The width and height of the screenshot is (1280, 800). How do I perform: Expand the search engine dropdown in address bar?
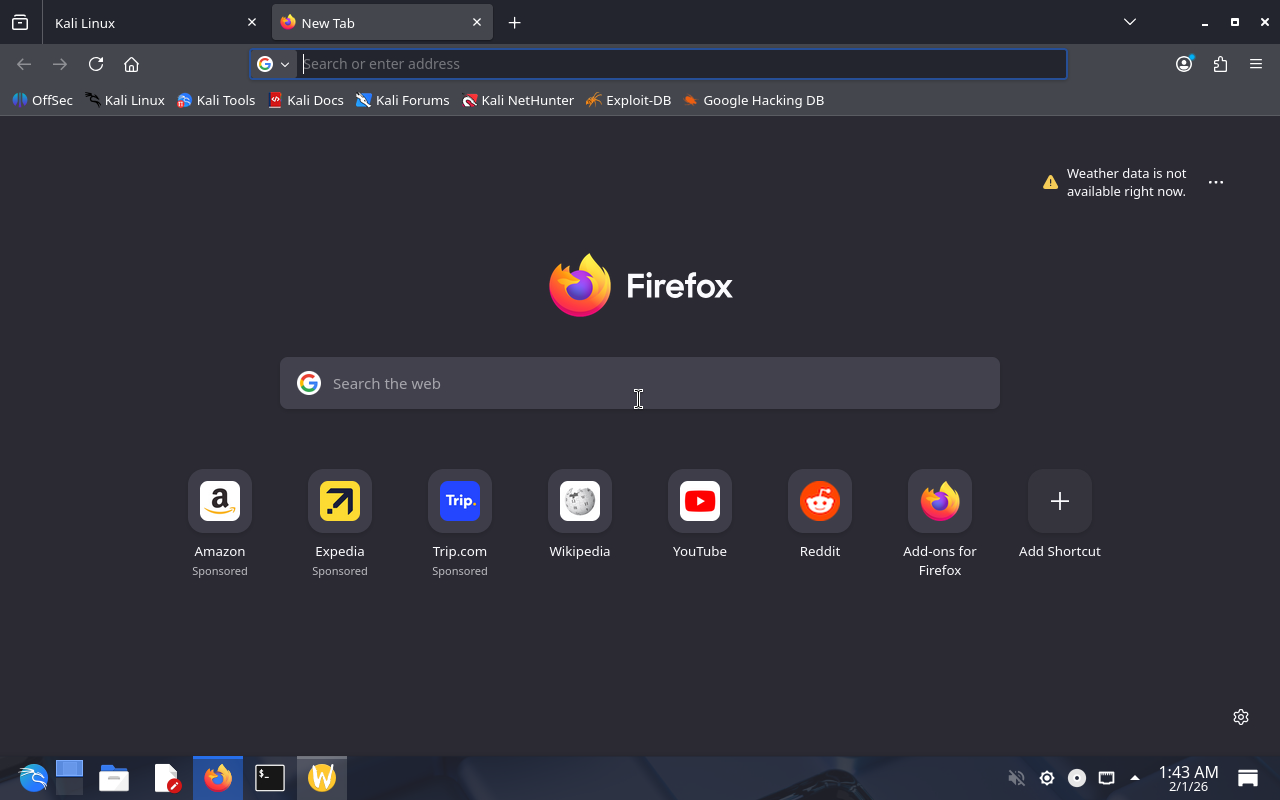pos(273,64)
